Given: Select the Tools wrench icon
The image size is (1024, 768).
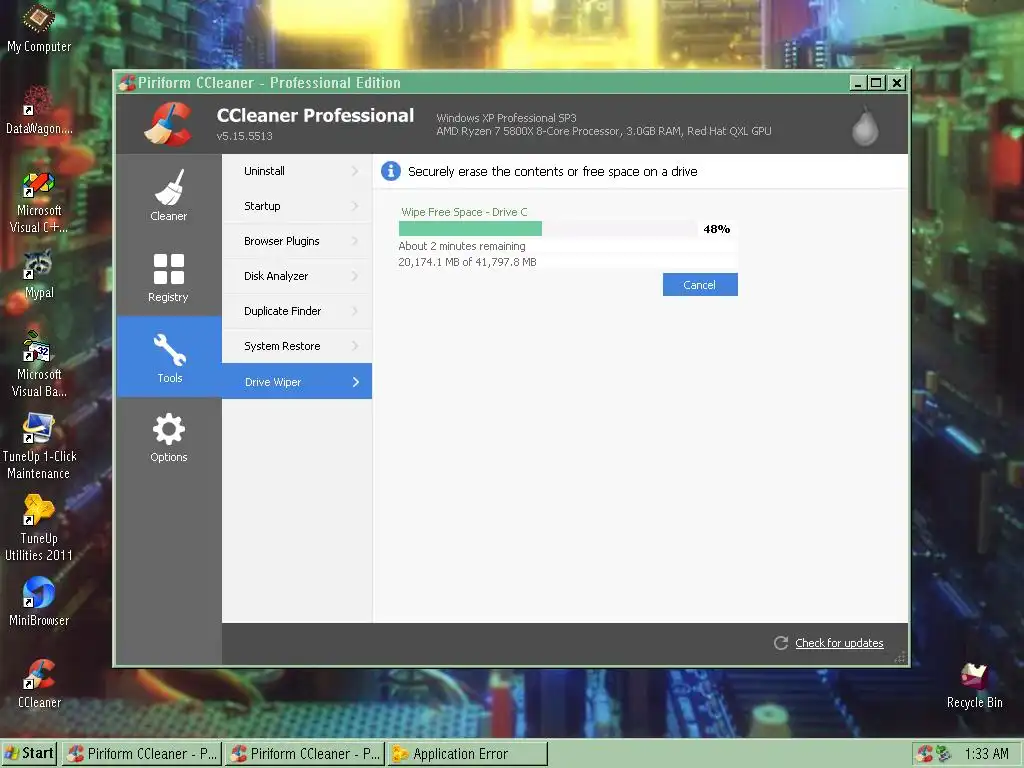Looking at the screenshot, I should 169,349.
